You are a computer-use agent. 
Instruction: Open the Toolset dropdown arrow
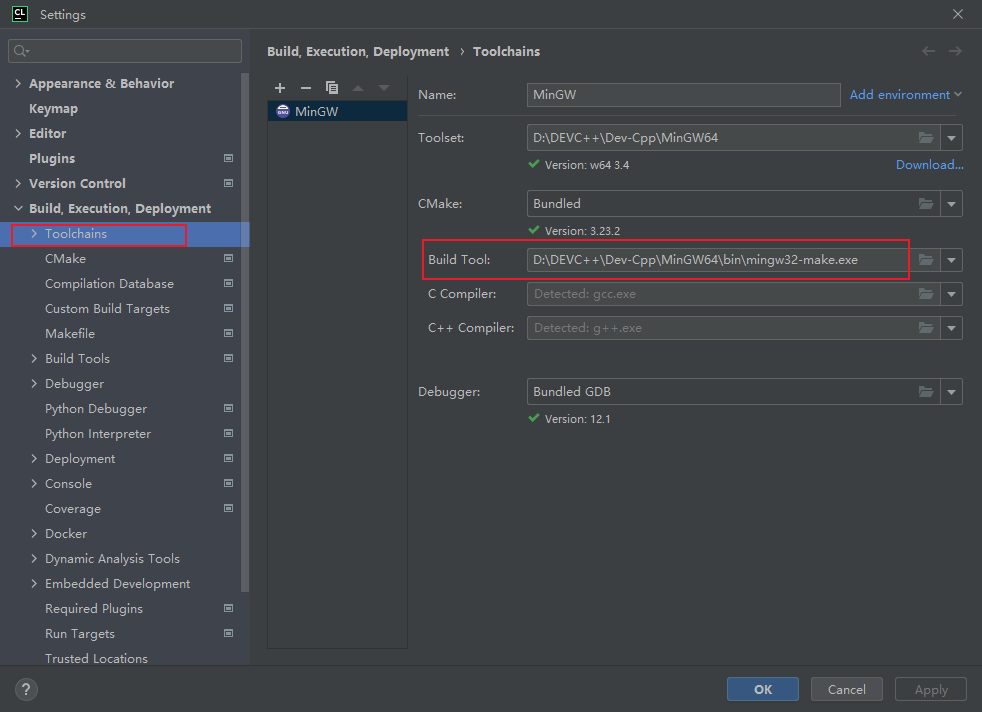952,138
